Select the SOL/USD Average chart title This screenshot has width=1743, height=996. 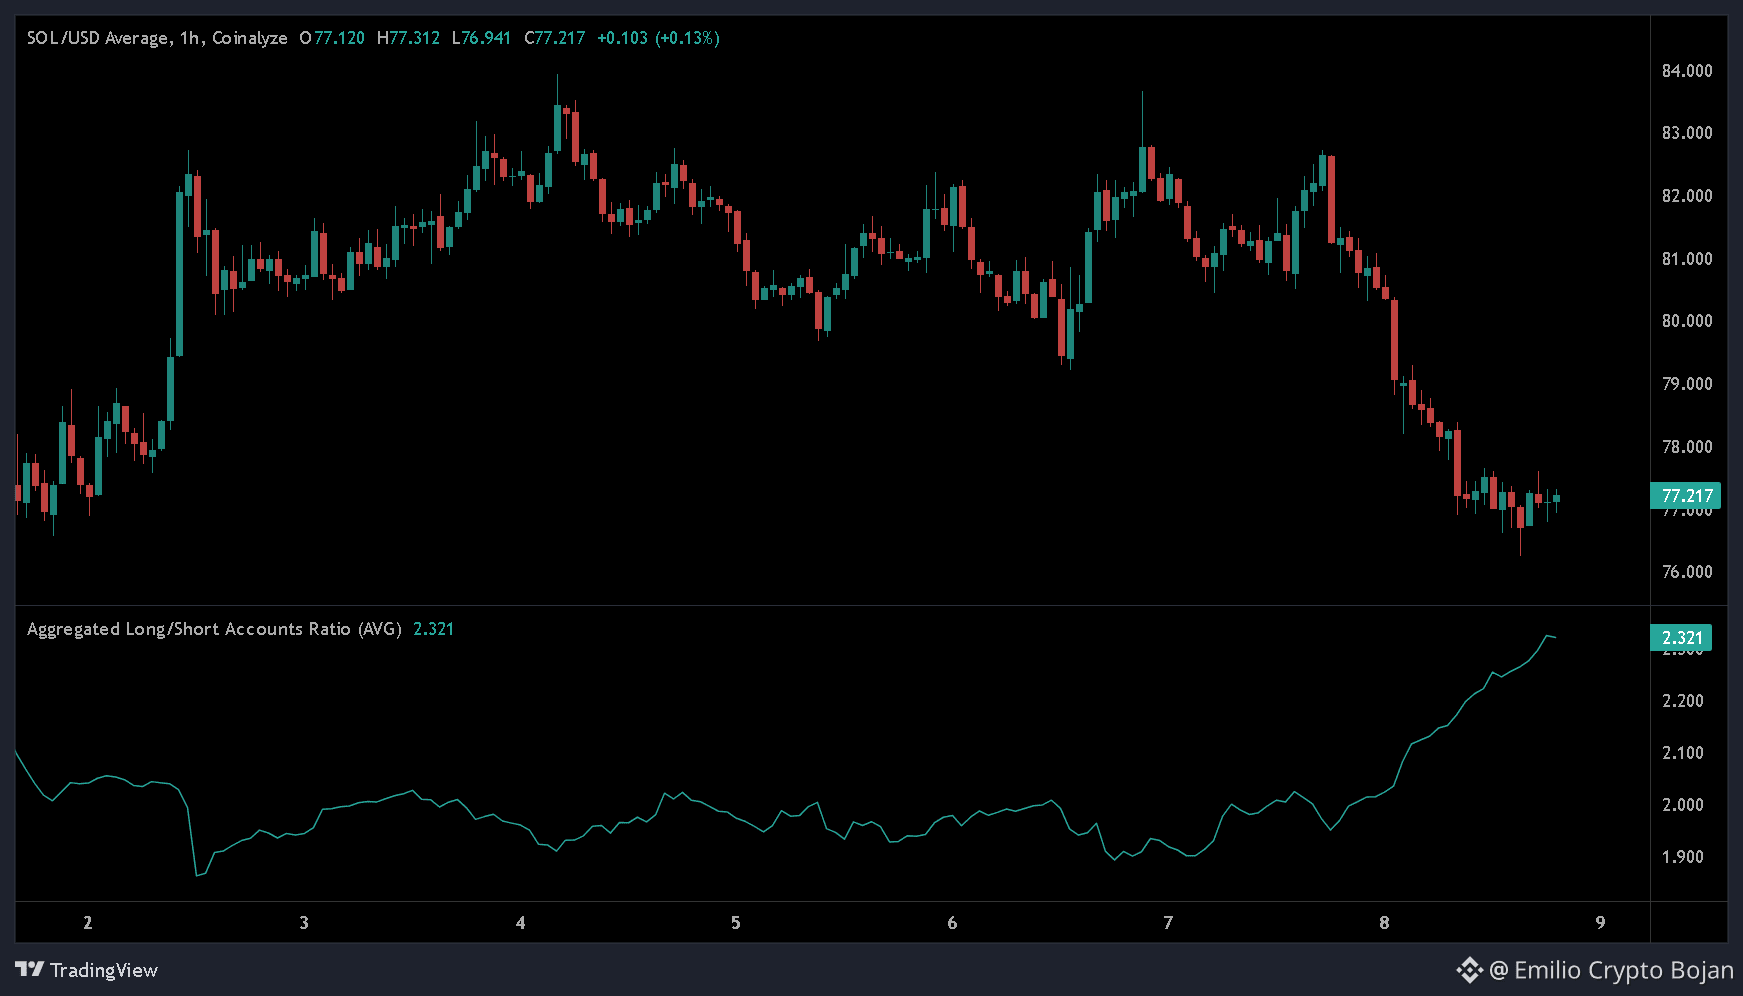tap(157, 38)
